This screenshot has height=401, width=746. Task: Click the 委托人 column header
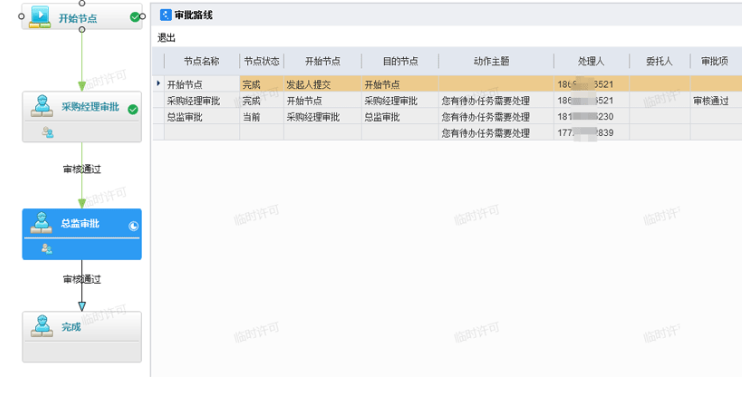[x=659, y=61]
